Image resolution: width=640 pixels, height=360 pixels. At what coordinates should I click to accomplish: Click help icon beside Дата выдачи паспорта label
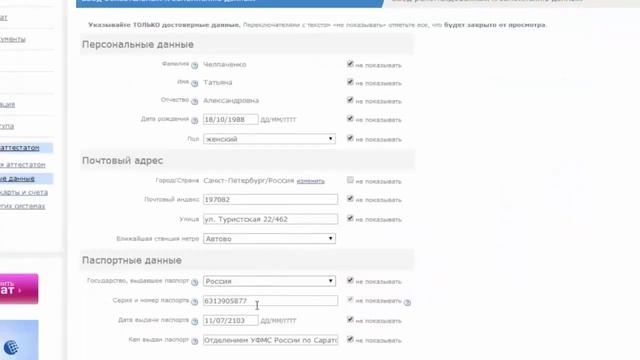pos(195,321)
